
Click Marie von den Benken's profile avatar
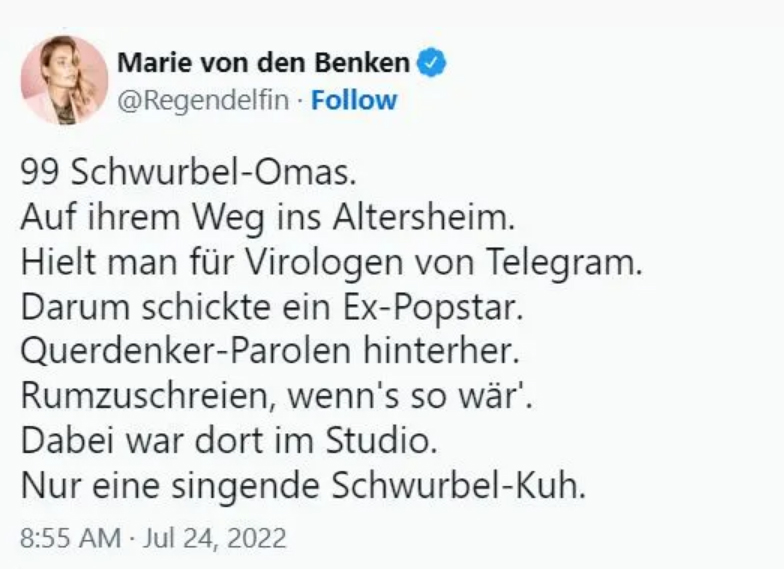64,80
